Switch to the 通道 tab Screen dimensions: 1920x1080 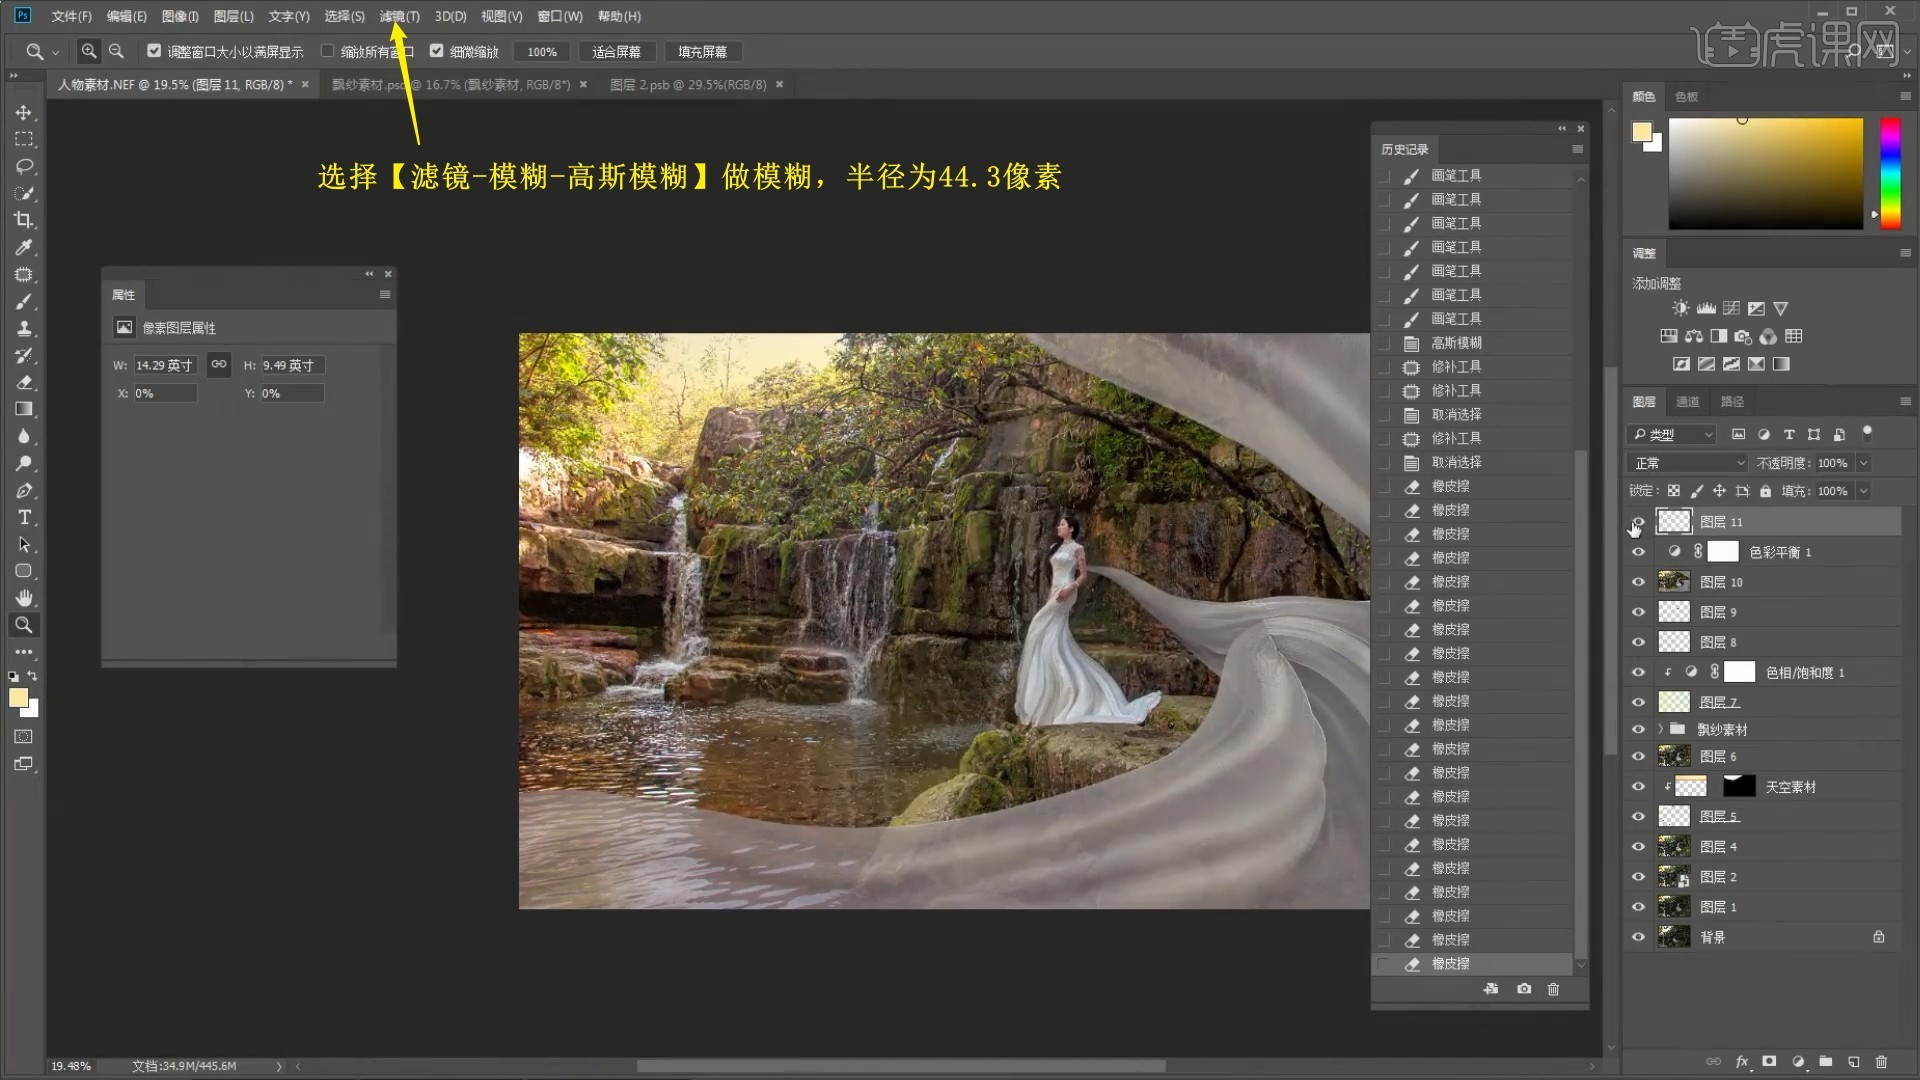[x=1688, y=401]
